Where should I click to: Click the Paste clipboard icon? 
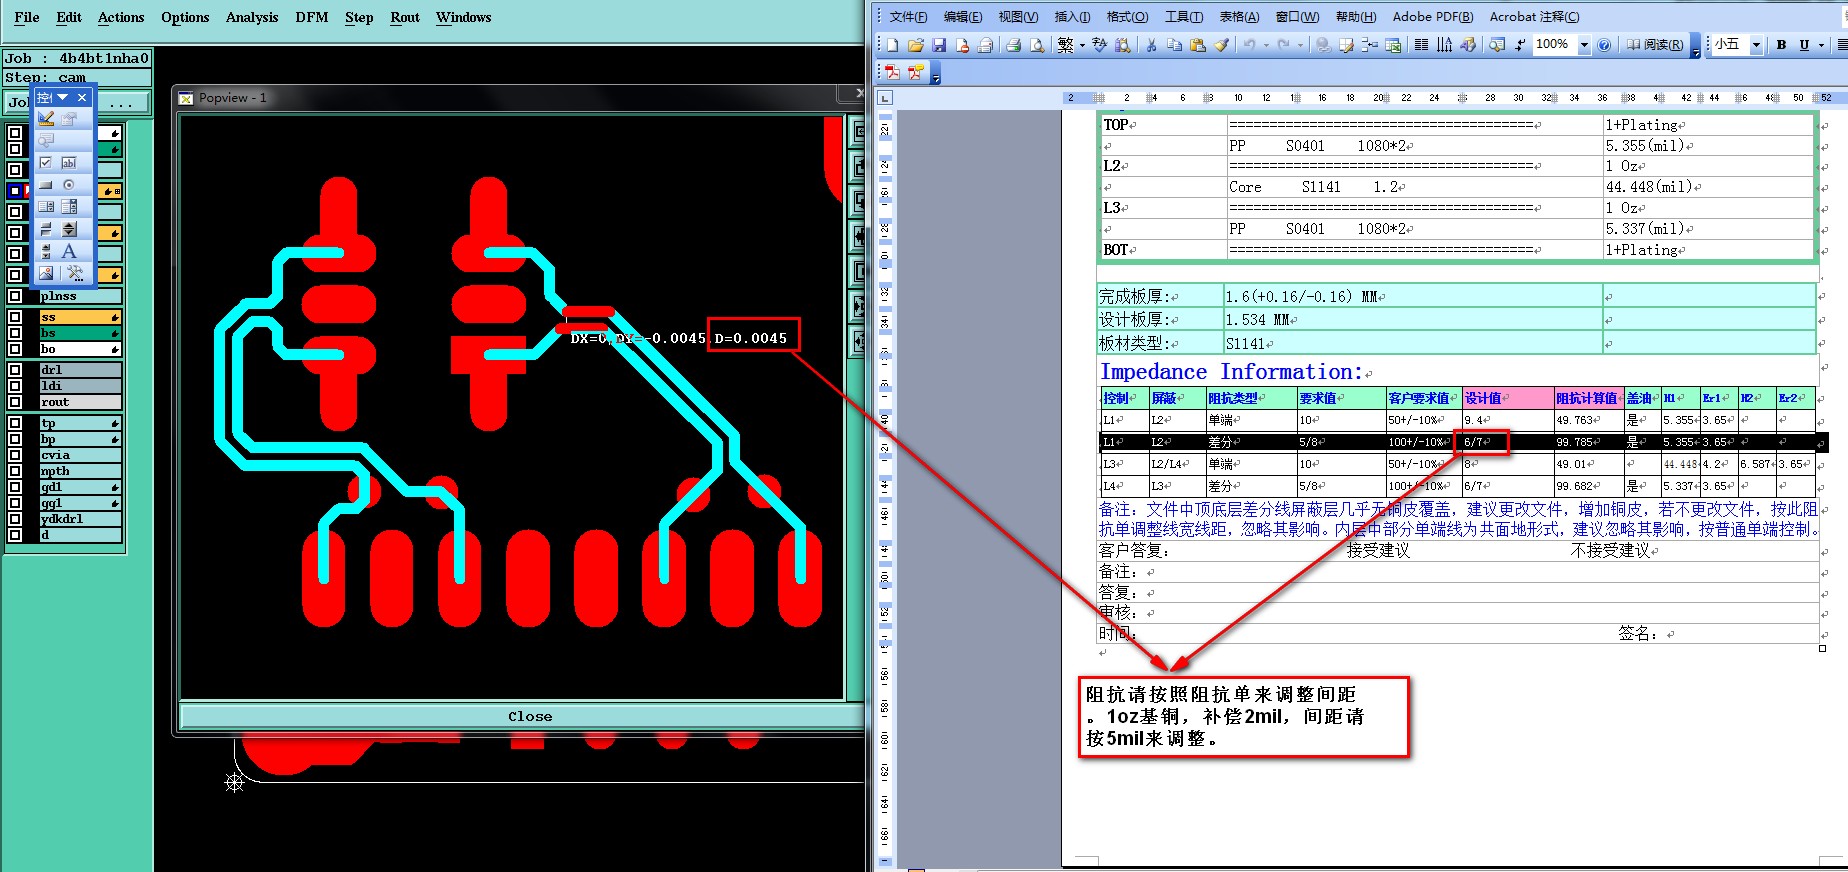[x=1197, y=45]
